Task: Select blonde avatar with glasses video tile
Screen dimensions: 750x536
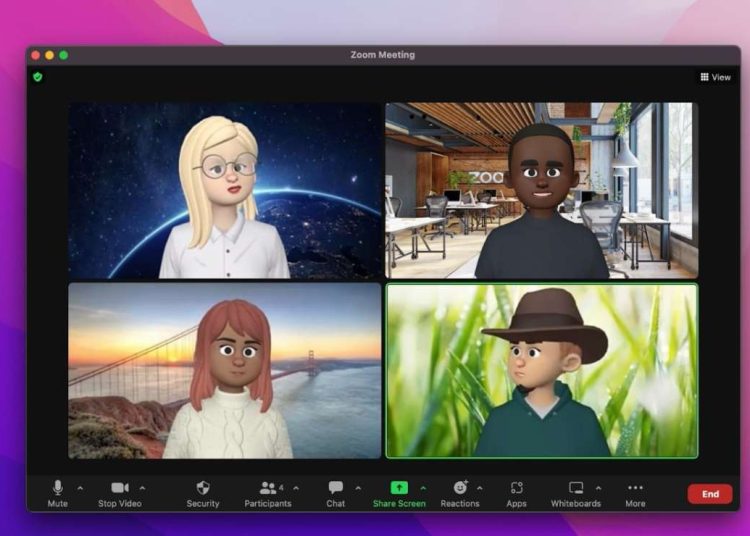Action: tap(224, 190)
